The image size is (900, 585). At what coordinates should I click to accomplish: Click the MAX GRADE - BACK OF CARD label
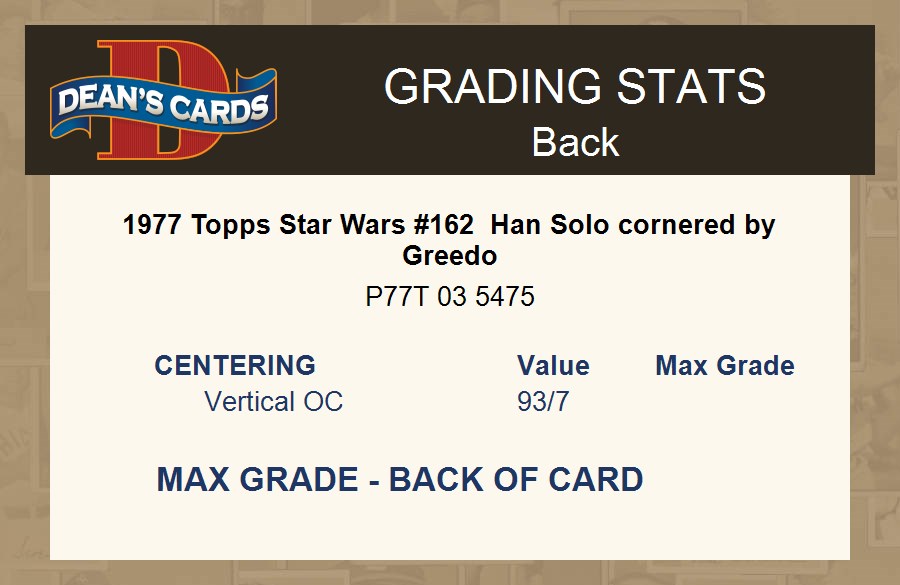[400, 480]
